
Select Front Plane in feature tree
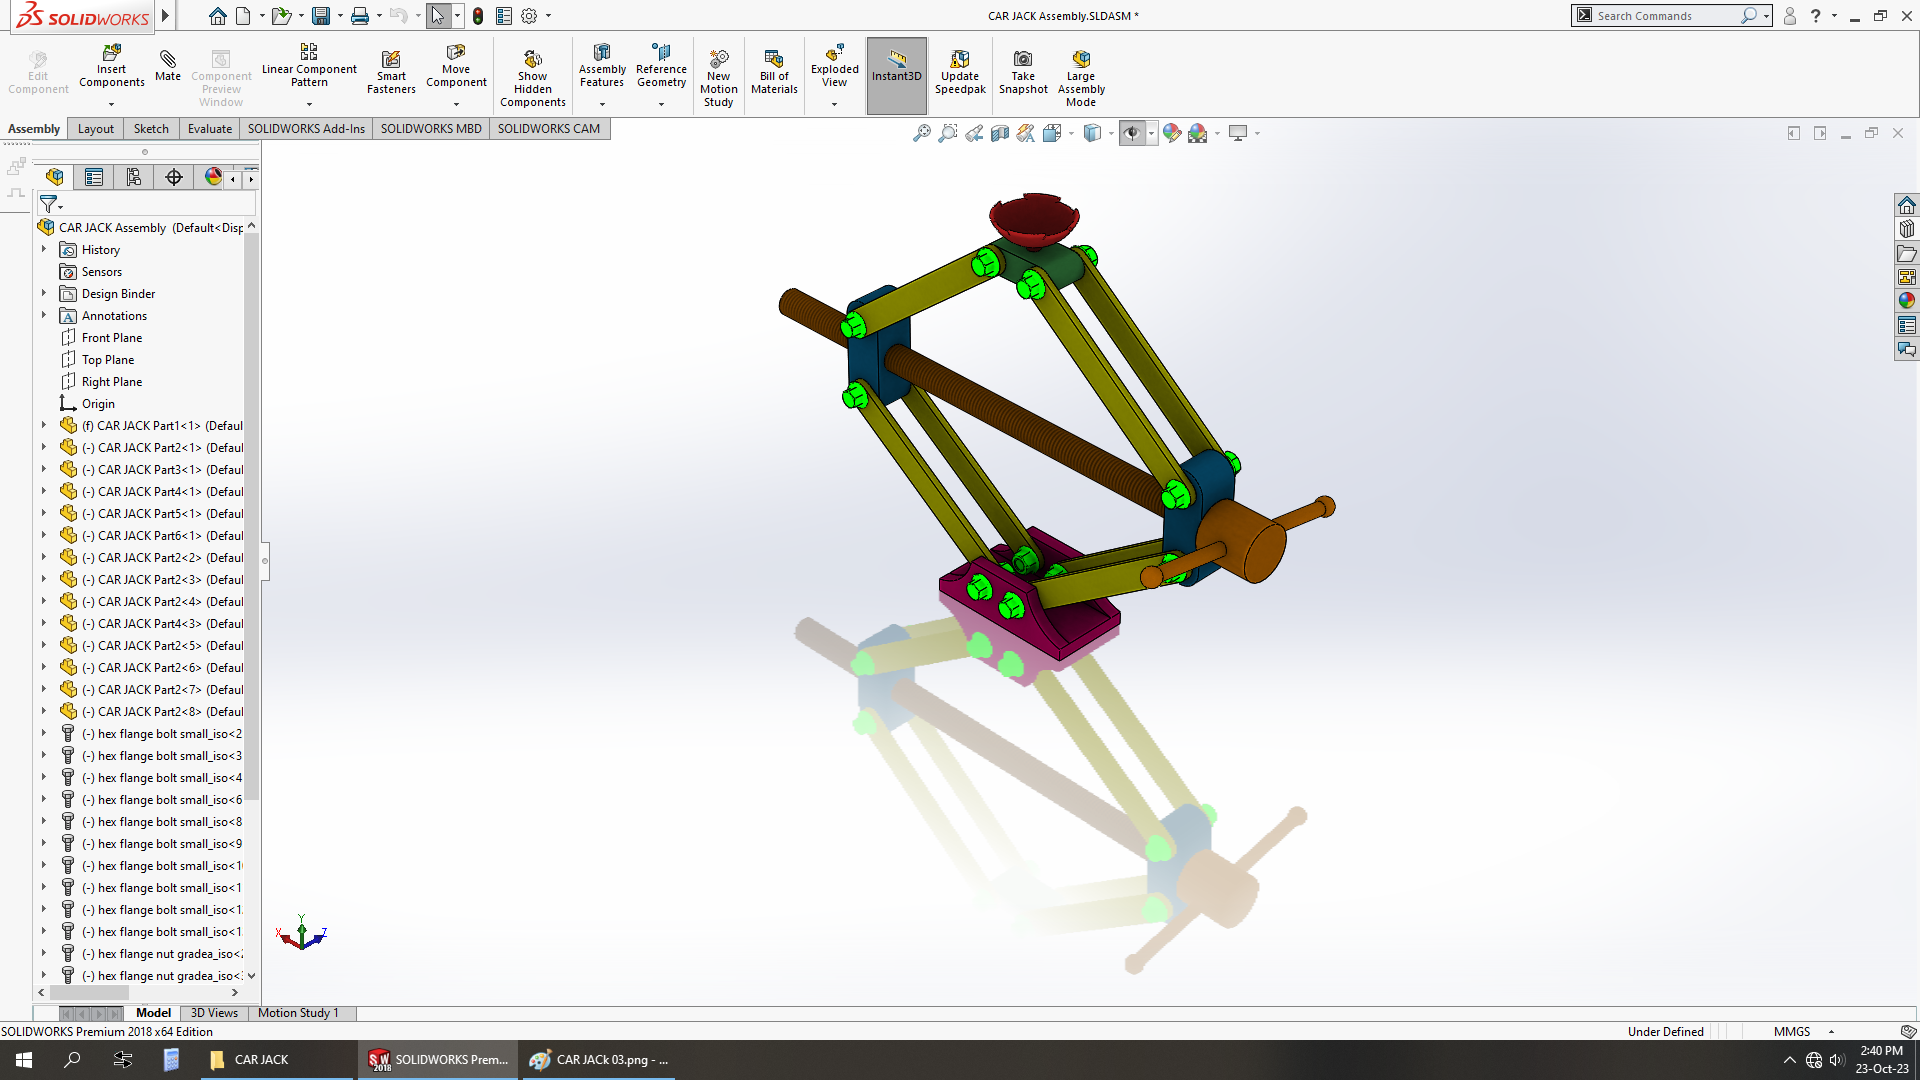111,338
